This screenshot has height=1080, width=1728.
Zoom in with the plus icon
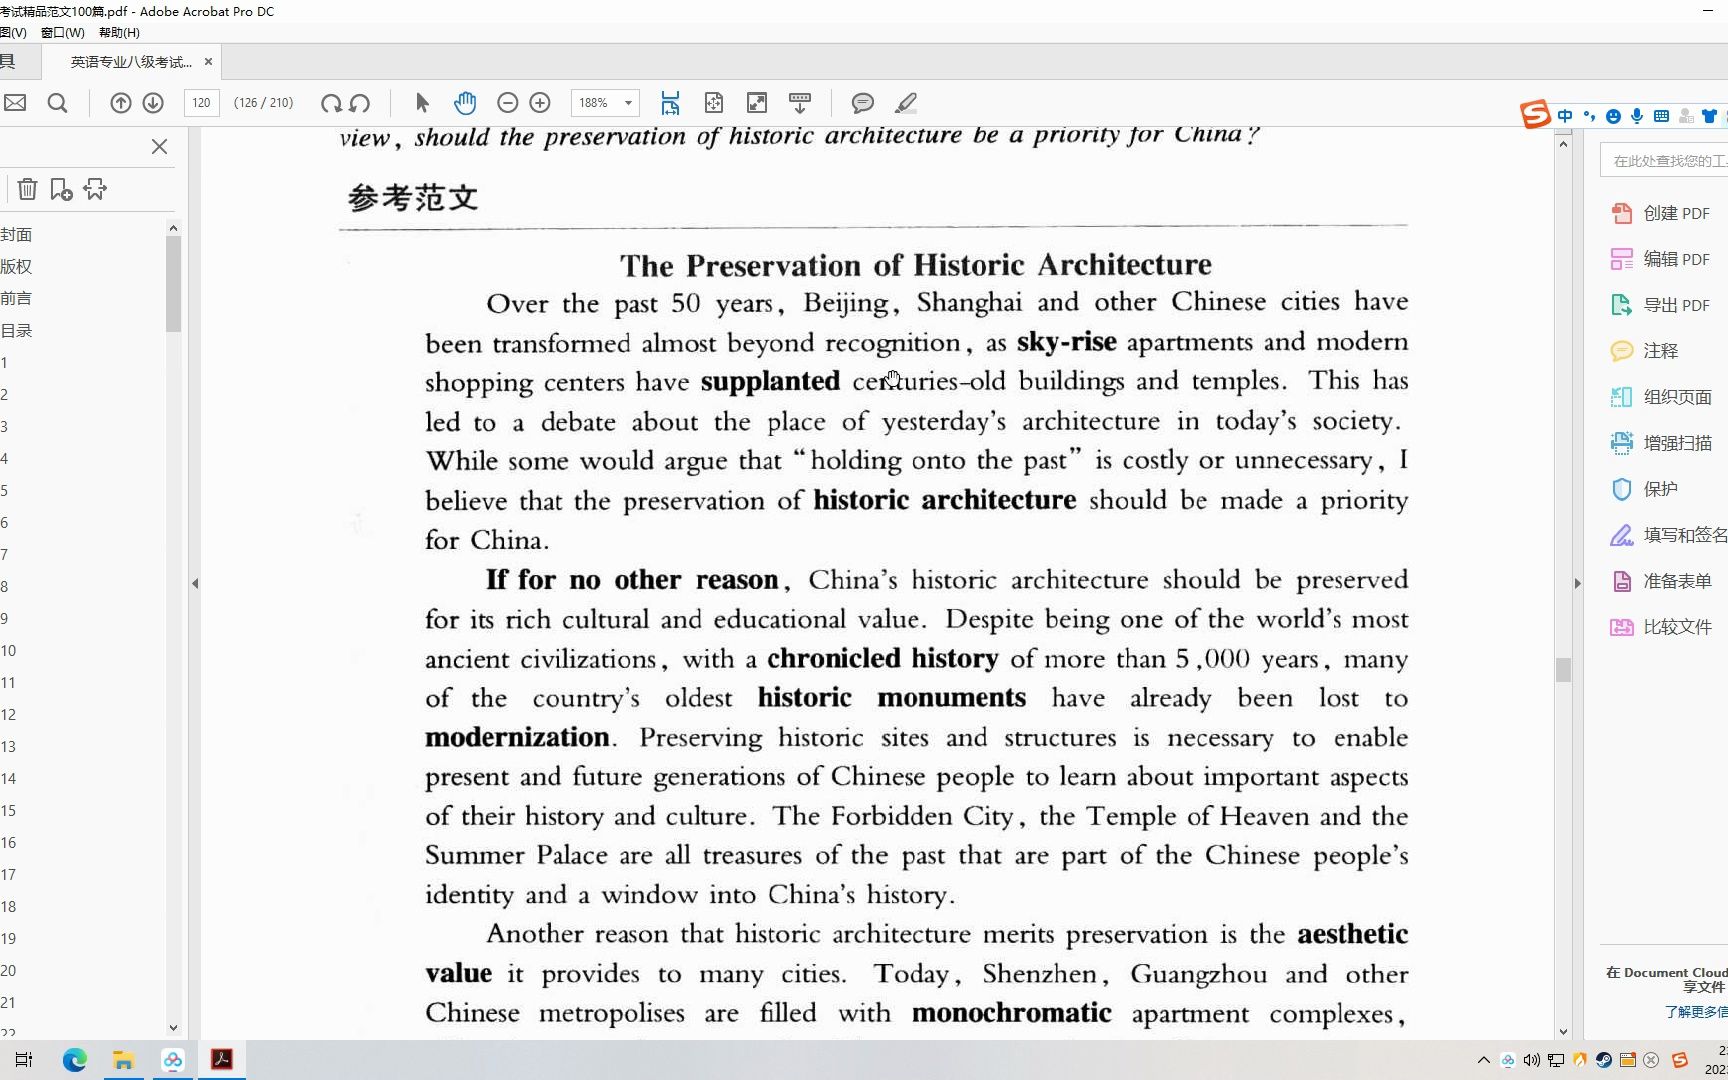click(540, 103)
